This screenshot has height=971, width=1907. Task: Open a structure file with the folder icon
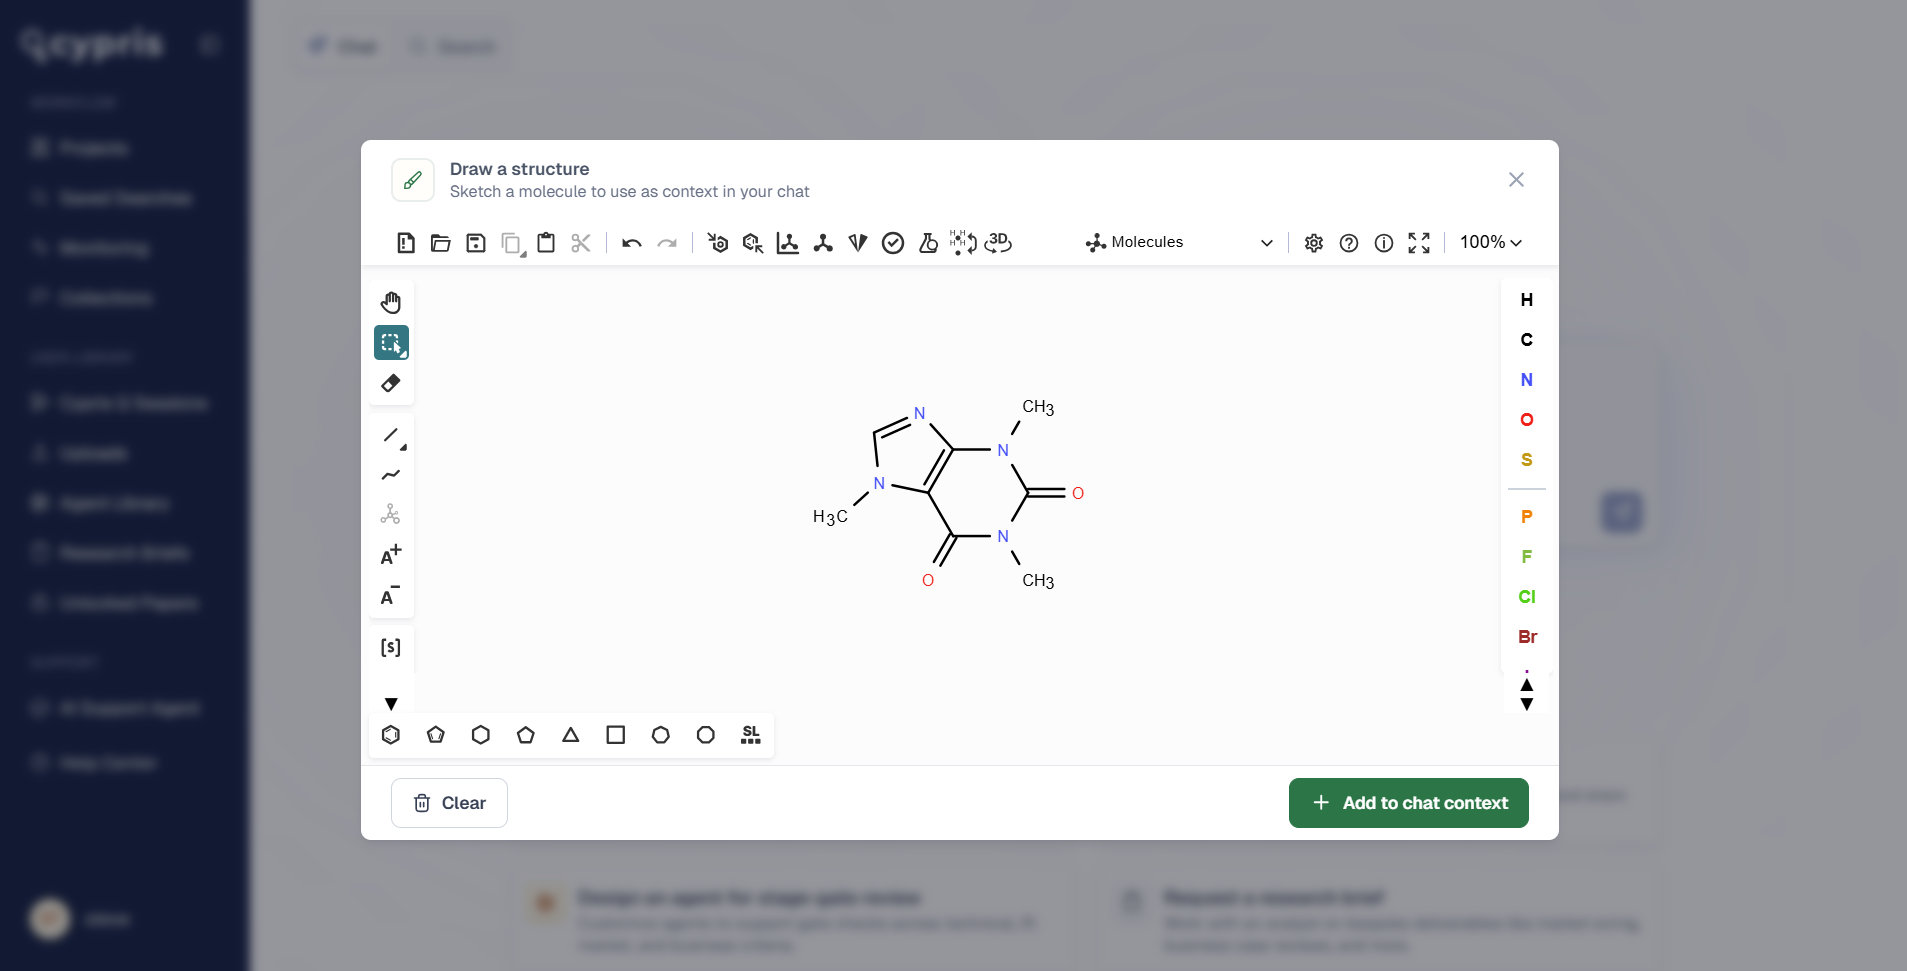click(x=440, y=243)
